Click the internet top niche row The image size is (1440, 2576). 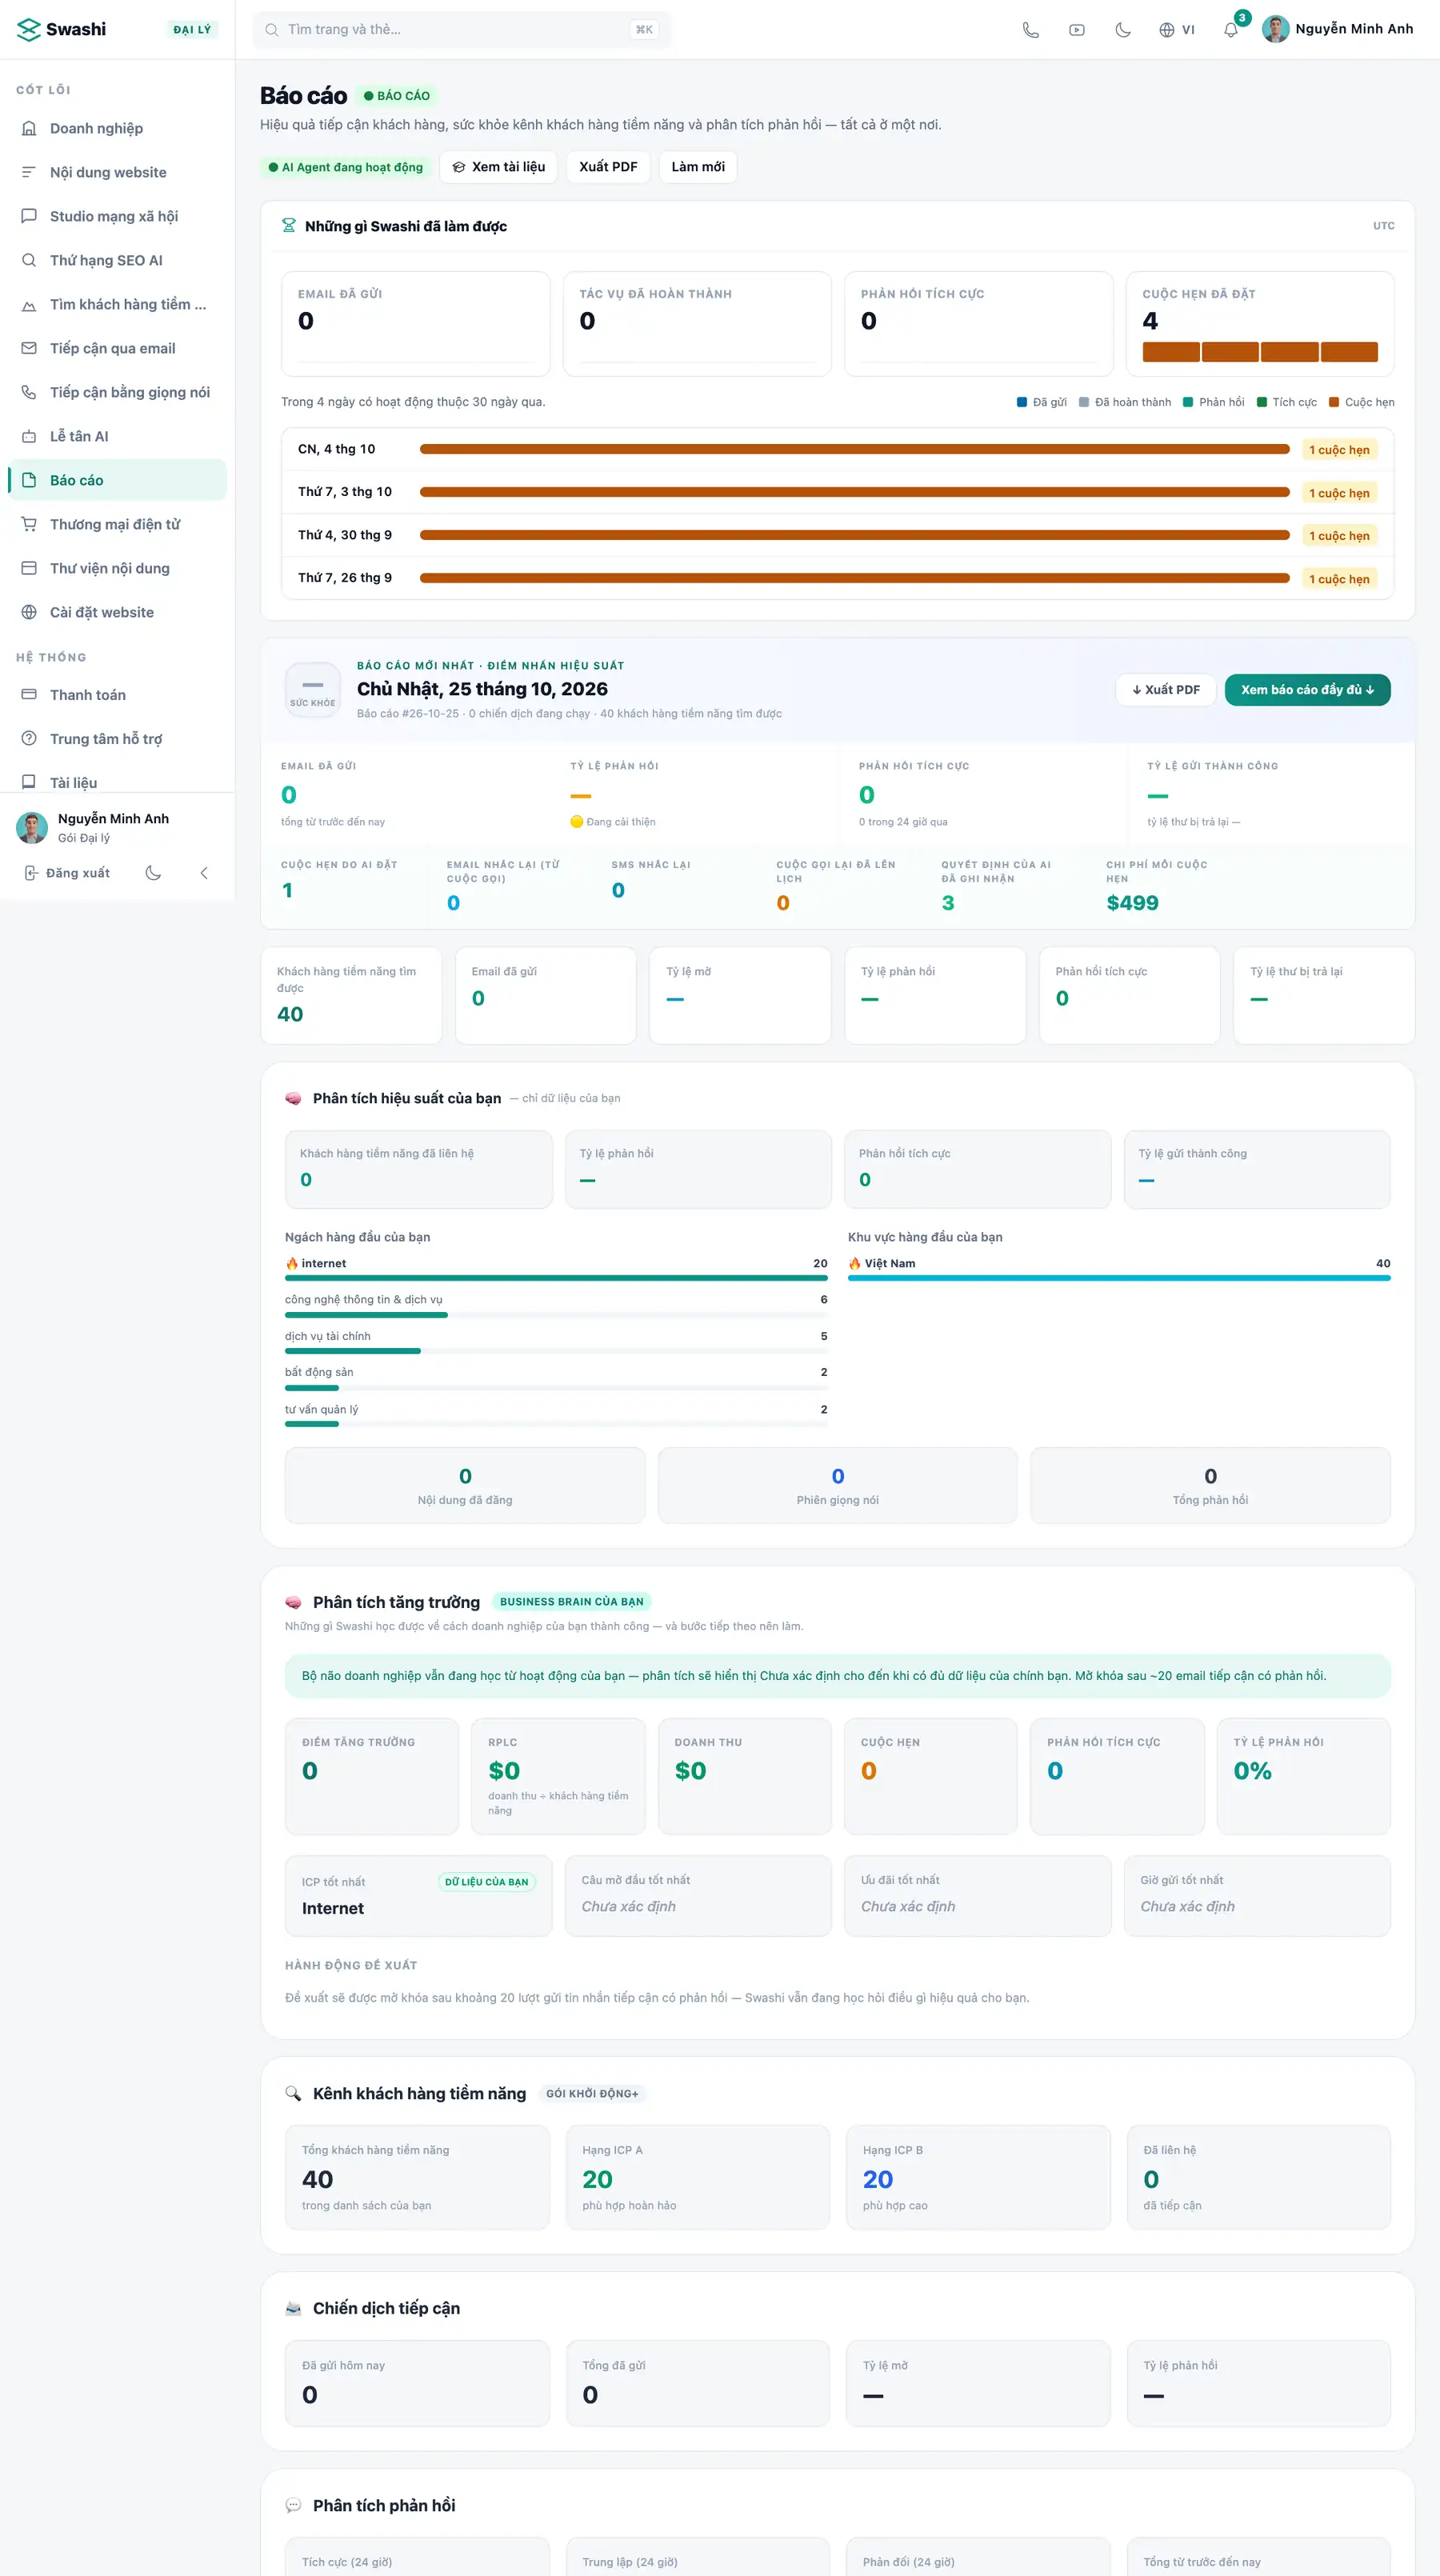point(556,1269)
